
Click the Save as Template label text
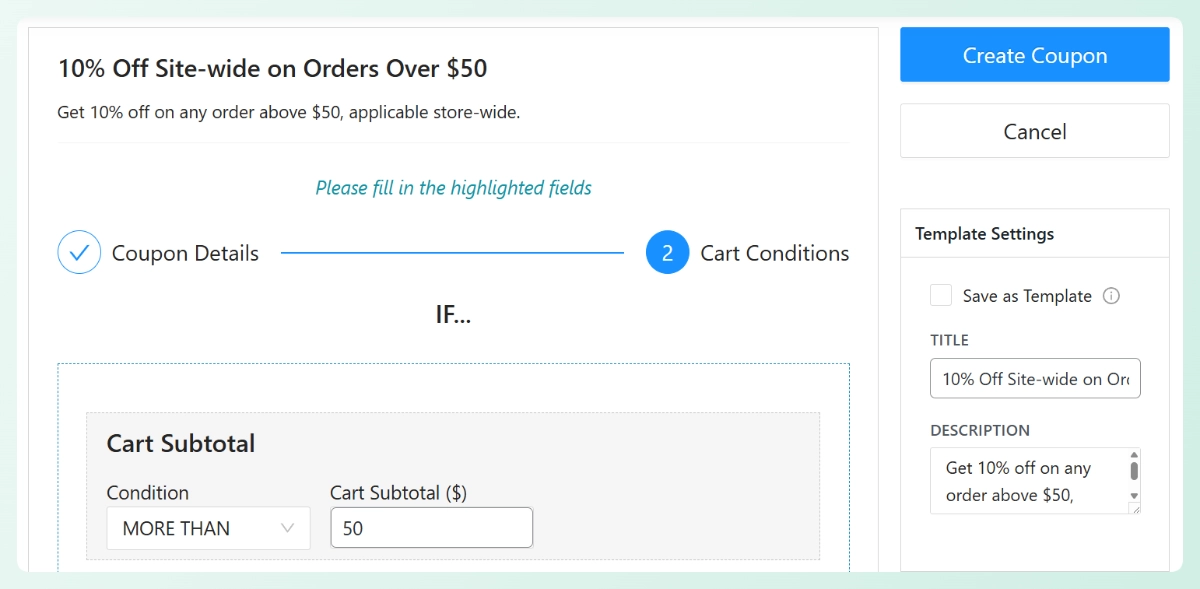[x=1027, y=296]
